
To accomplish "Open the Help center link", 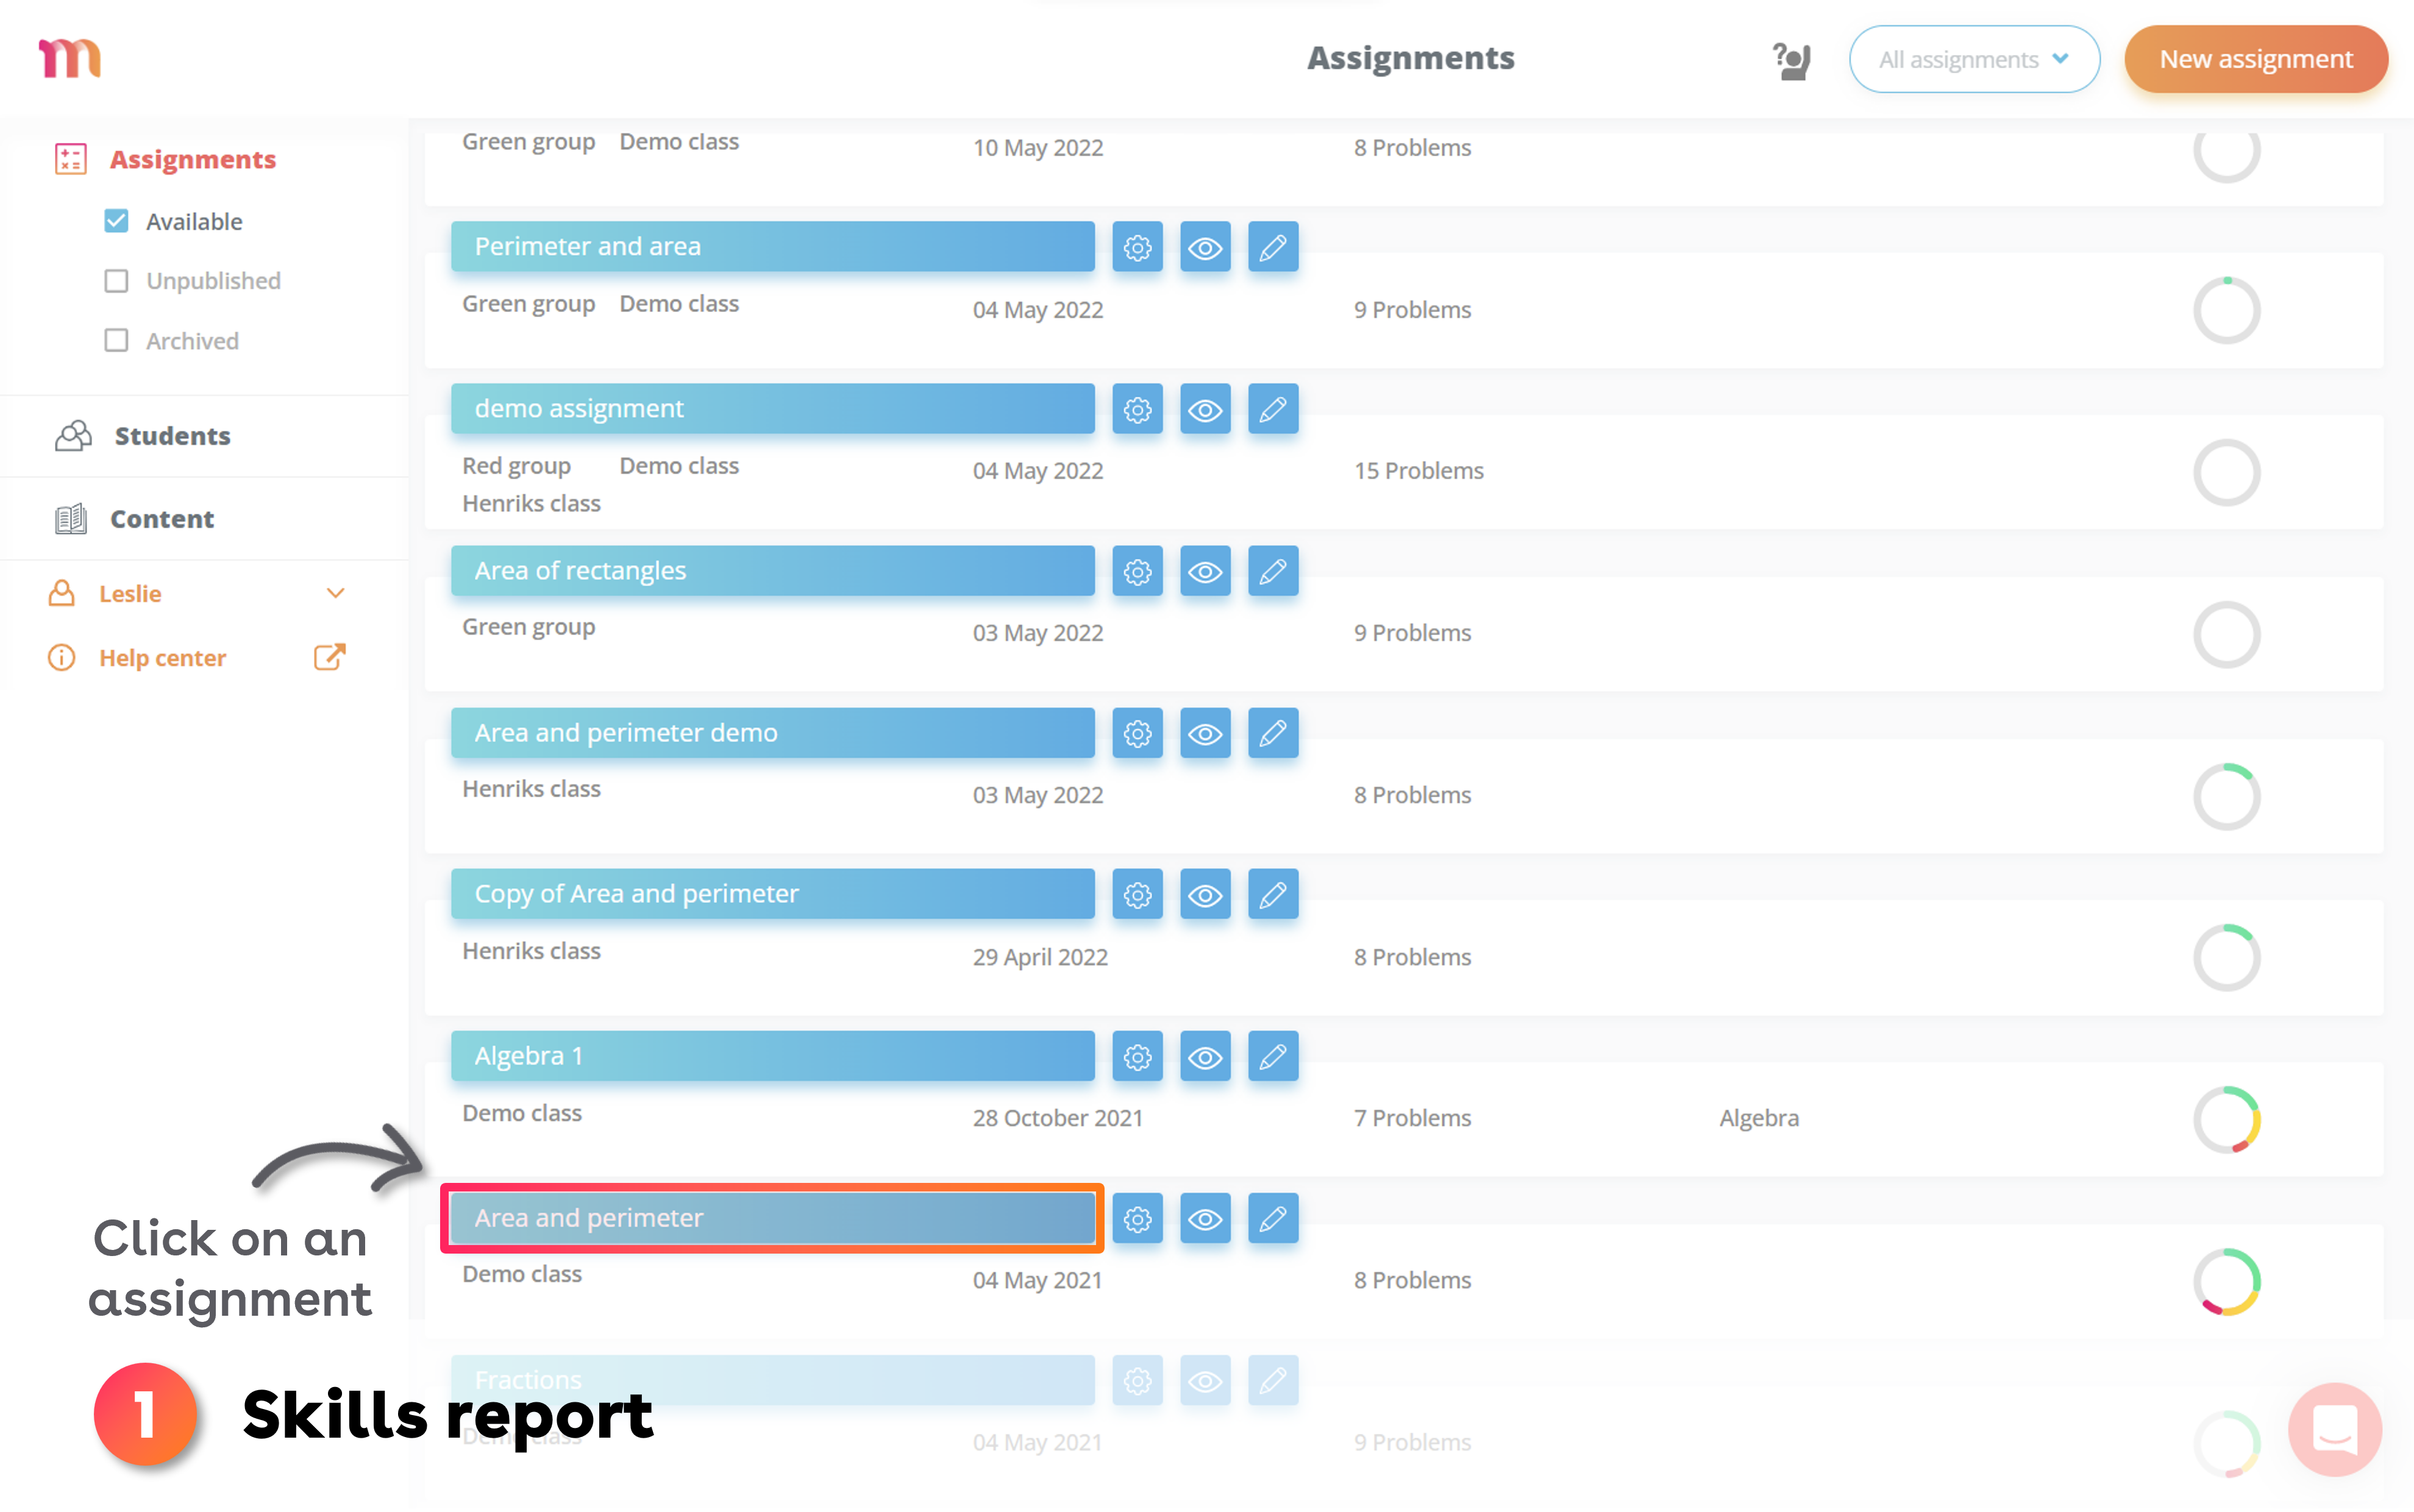I will [162, 658].
